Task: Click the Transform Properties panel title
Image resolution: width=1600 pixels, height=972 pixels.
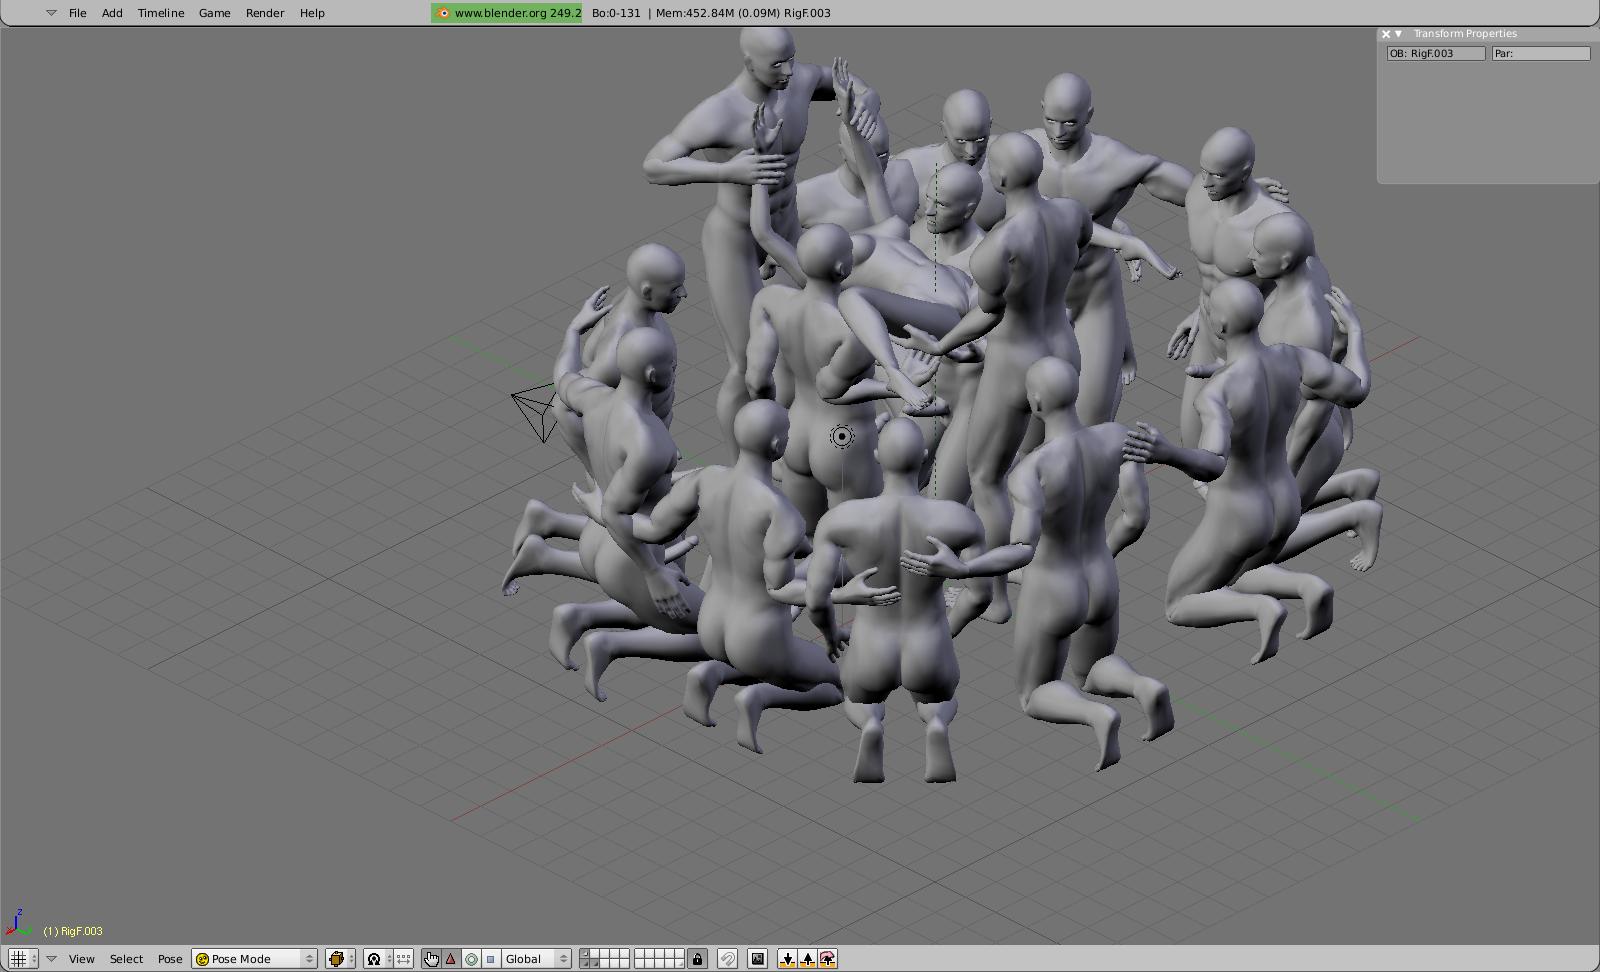Action: tap(1465, 34)
